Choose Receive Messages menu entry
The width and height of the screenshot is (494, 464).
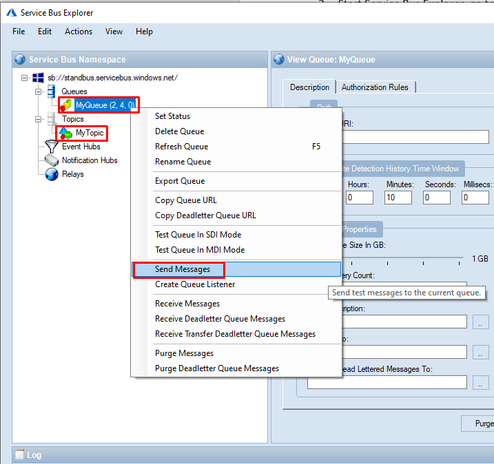pyautogui.click(x=237, y=304)
